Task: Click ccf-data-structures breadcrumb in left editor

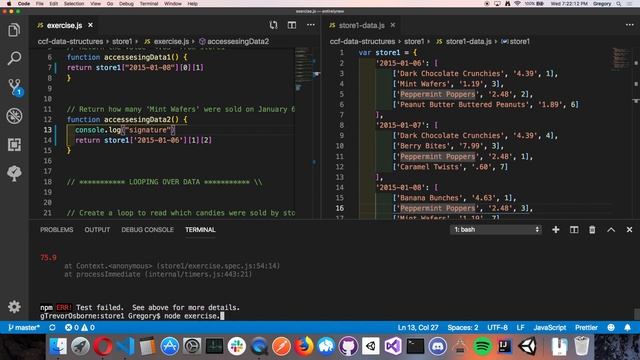Action: 70,41
